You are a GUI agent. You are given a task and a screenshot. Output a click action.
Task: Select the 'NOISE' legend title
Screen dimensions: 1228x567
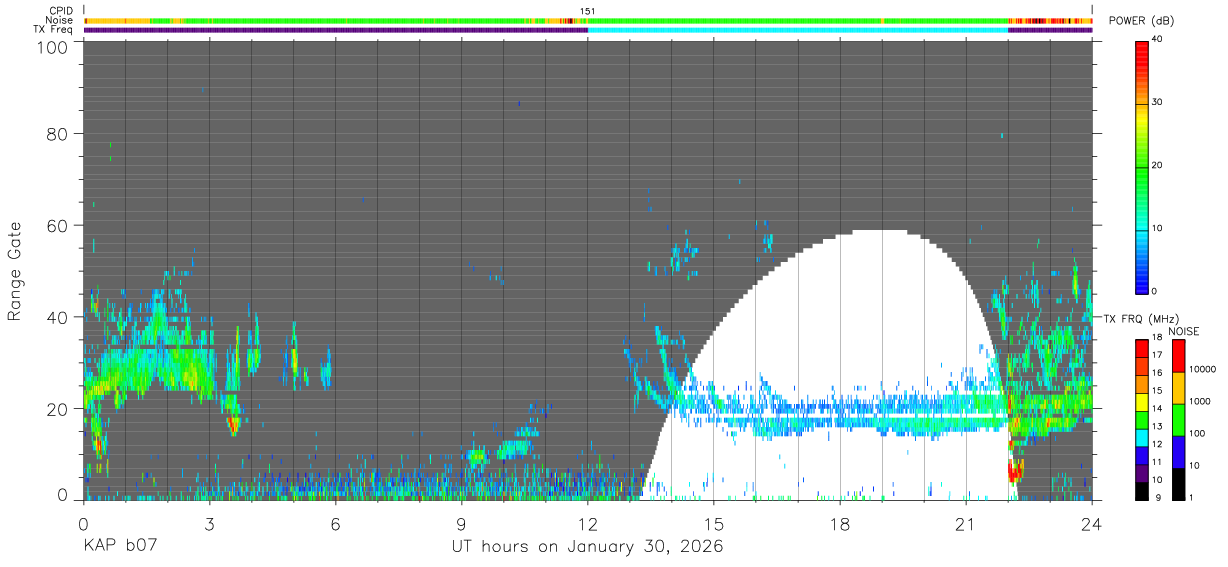tap(1183, 331)
